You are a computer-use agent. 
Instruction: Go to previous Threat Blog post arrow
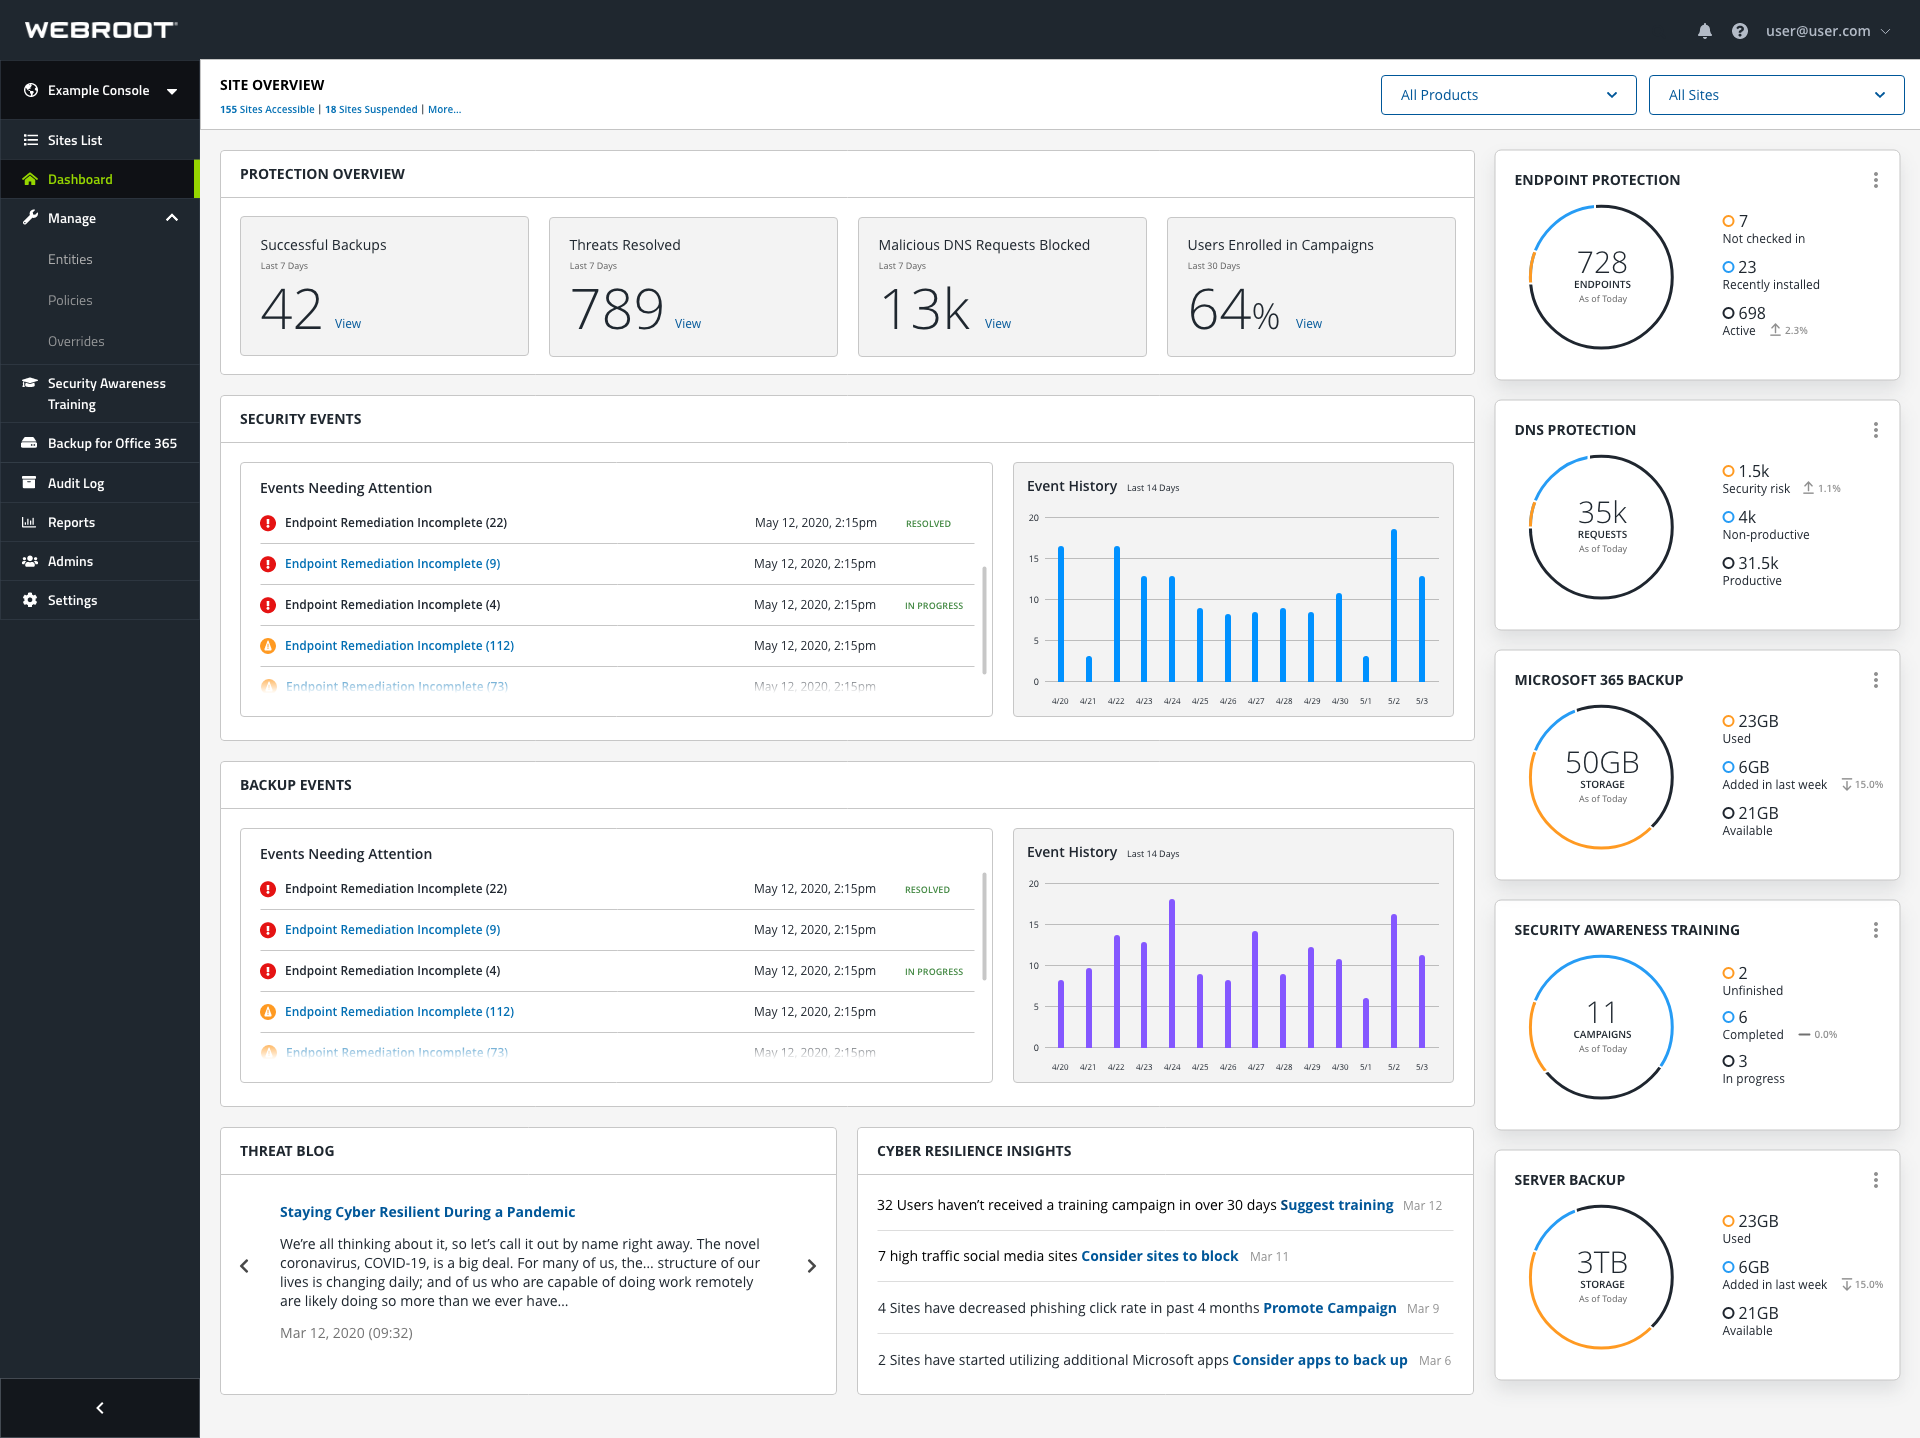pos(245,1266)
